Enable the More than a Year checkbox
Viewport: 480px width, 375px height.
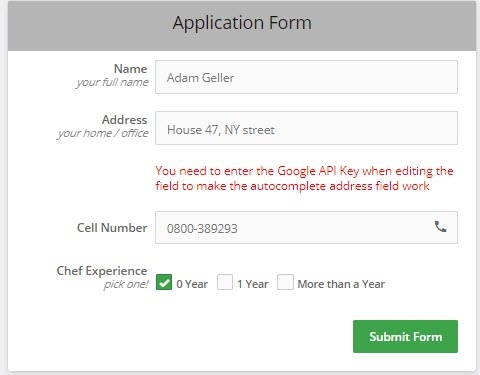[285, 282]
